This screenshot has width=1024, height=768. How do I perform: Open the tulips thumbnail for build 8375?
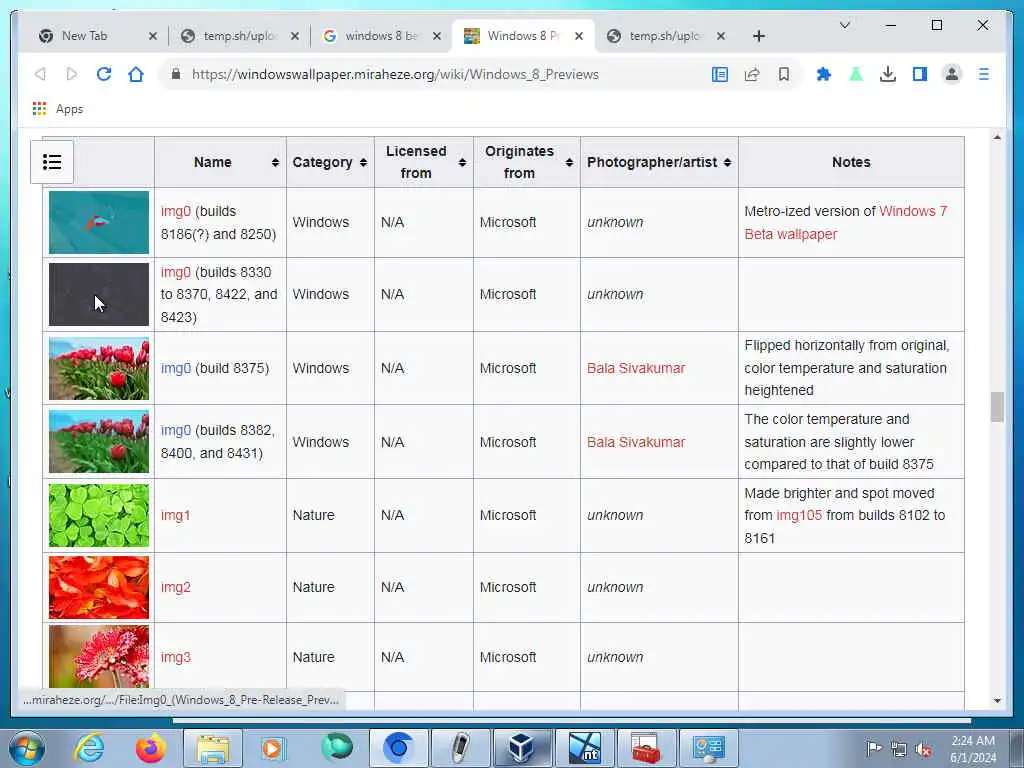[99, 368]
